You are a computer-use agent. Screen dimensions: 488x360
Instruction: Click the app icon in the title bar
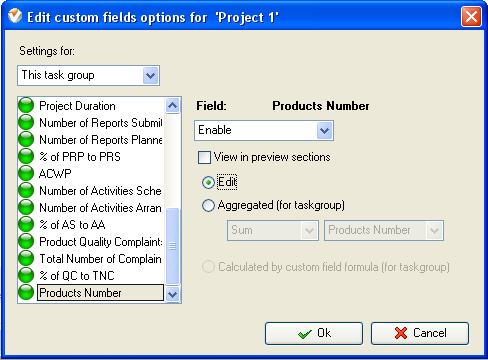coord(15,16)
